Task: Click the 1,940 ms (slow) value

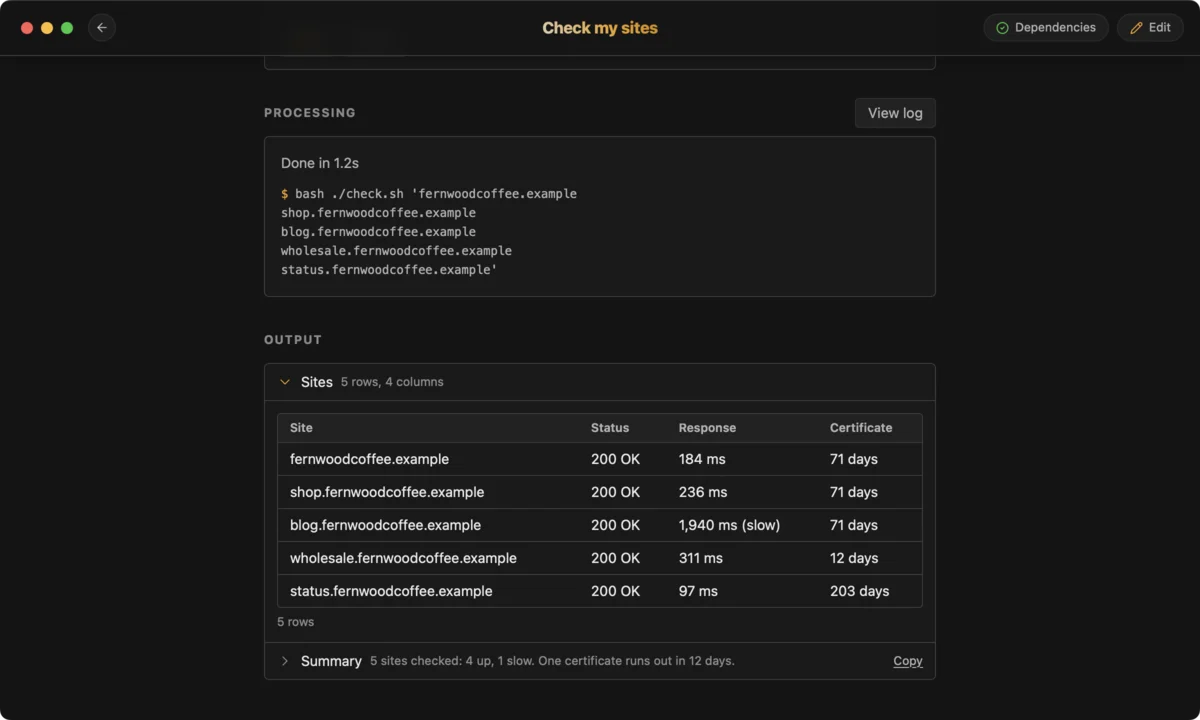Action: click(x=729, y=525)
